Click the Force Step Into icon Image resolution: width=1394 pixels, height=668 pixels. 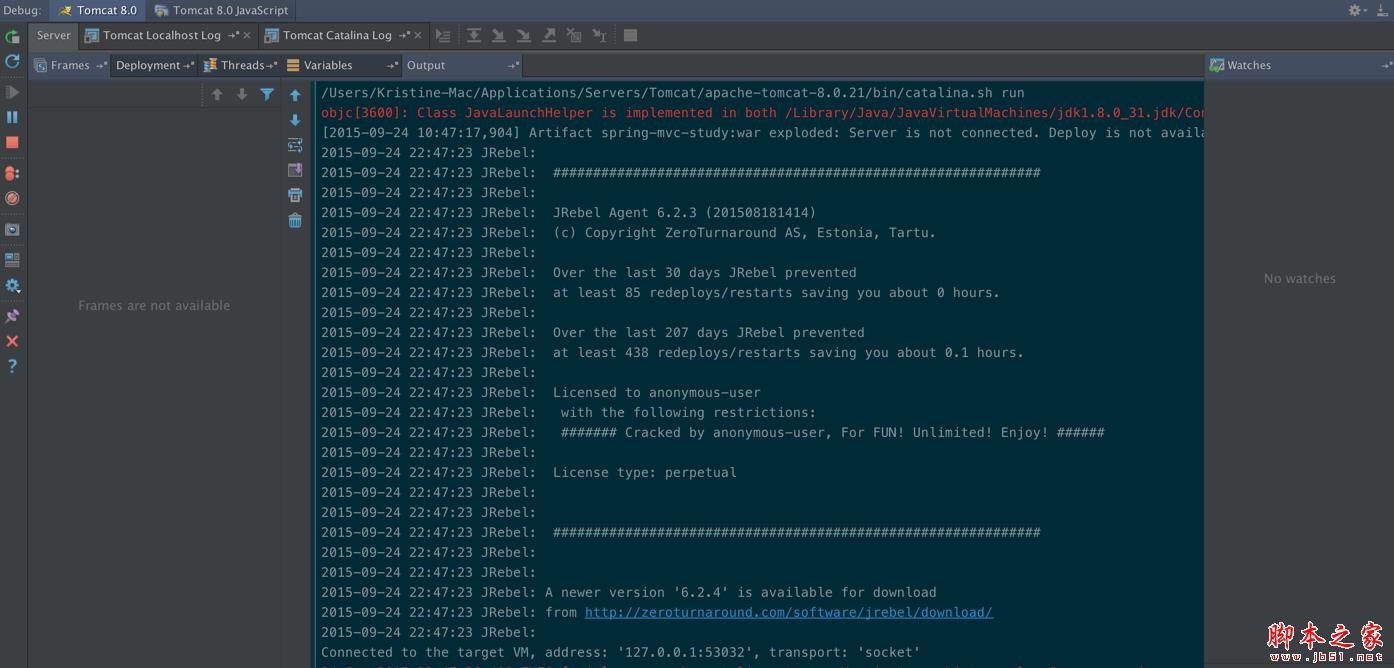pos(524,35)
